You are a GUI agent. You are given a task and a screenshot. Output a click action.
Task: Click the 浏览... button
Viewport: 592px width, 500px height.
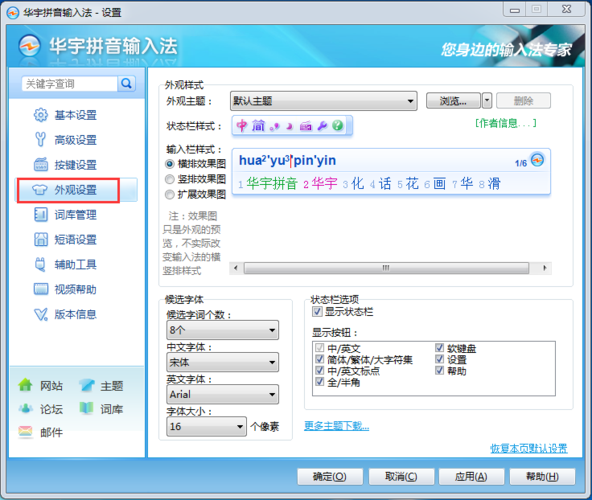click(453, 101)
